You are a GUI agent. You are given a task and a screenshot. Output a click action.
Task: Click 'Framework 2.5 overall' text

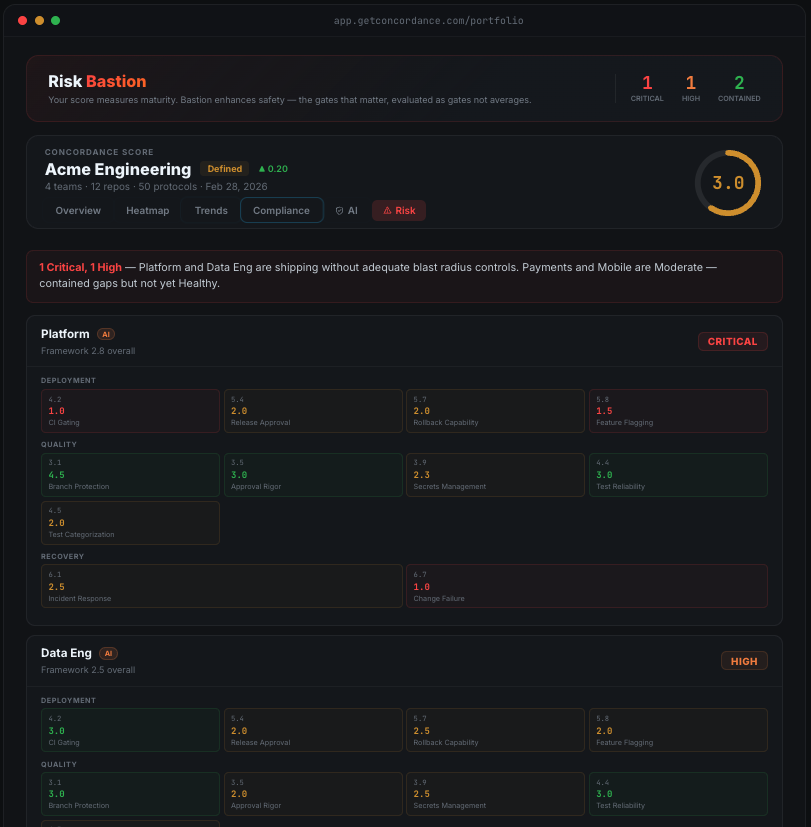pos(88,670)
